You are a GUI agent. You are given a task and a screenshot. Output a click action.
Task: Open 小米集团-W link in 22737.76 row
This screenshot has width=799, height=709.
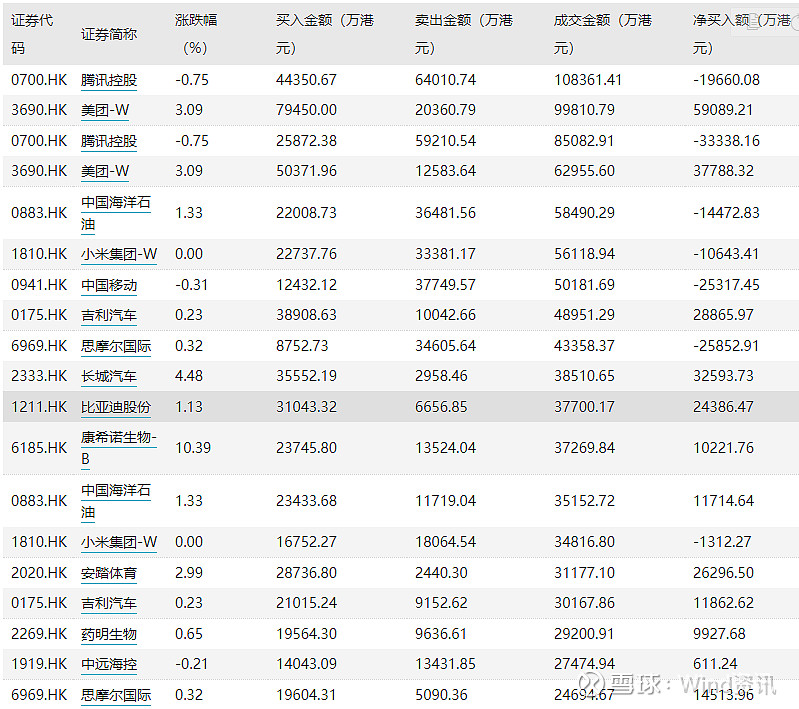point(119,254)
